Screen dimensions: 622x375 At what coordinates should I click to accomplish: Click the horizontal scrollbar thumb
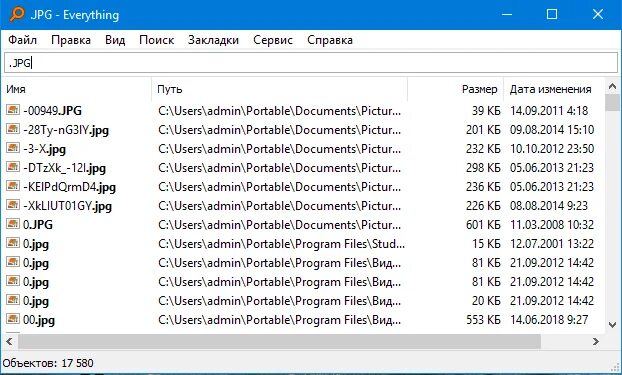click(280, 342)
